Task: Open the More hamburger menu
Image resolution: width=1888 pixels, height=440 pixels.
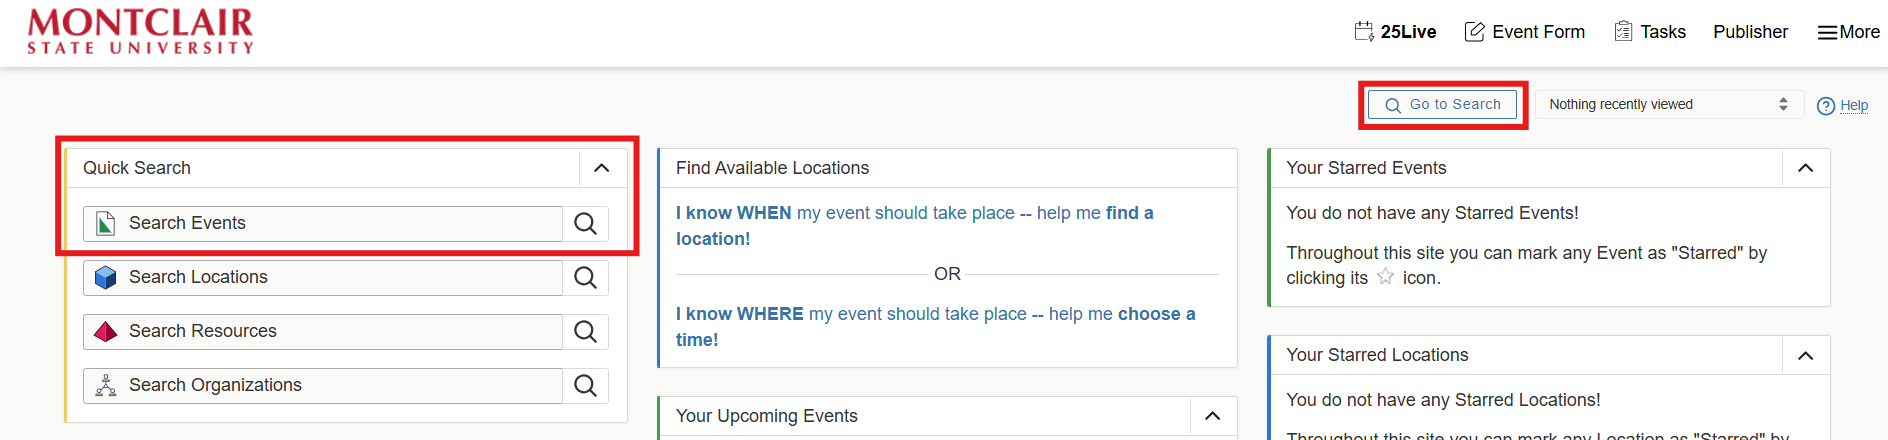Action: click(1848, 32)
